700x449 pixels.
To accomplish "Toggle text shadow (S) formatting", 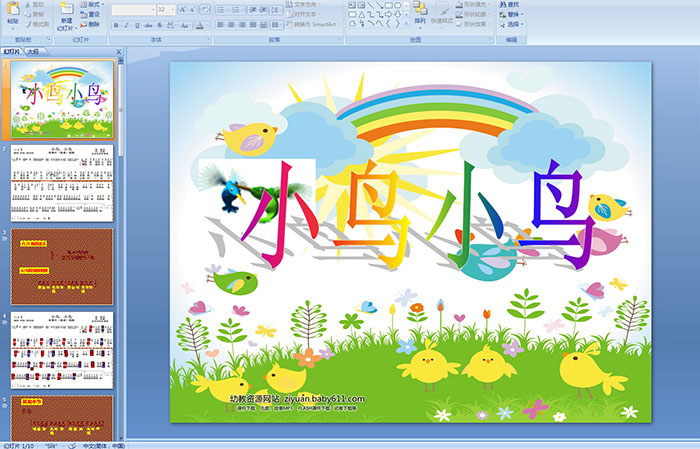I will coord(159,25).
